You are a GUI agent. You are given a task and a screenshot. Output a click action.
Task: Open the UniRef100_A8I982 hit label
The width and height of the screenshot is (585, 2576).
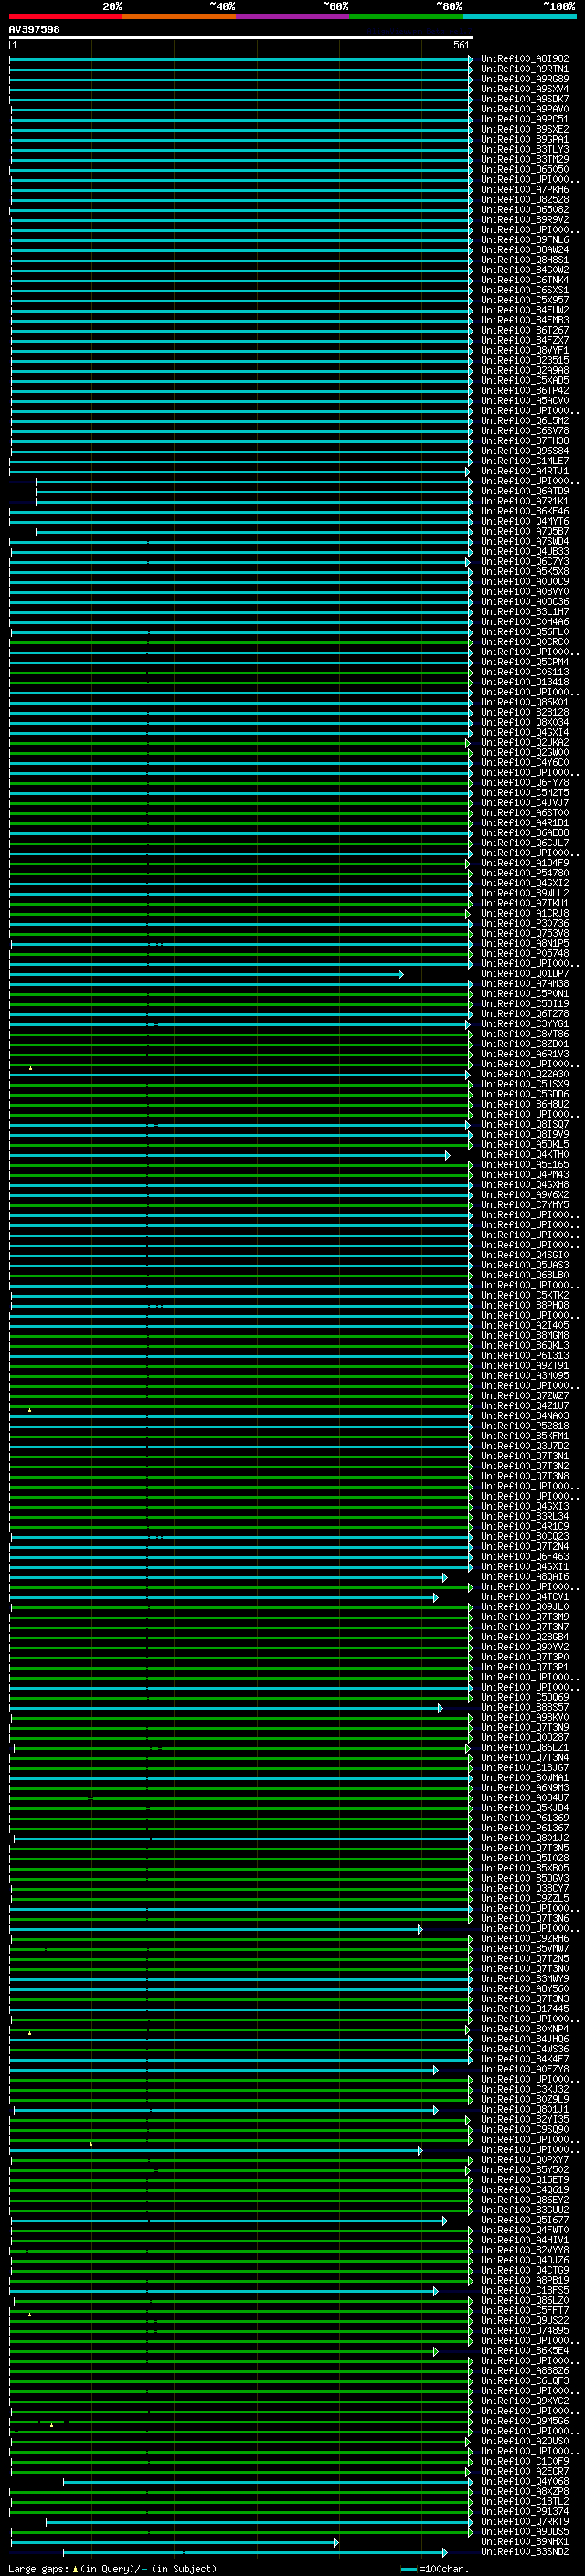(524, 59)
